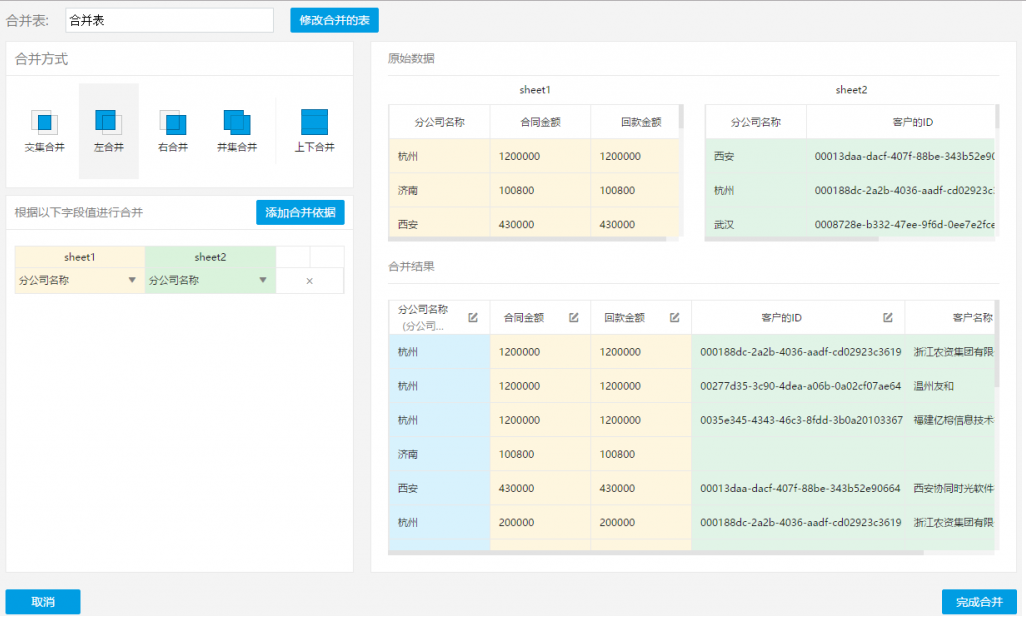Click 客户的ID header in sheet2 table
Screen dimensions: 1026x618
[912, 122]
